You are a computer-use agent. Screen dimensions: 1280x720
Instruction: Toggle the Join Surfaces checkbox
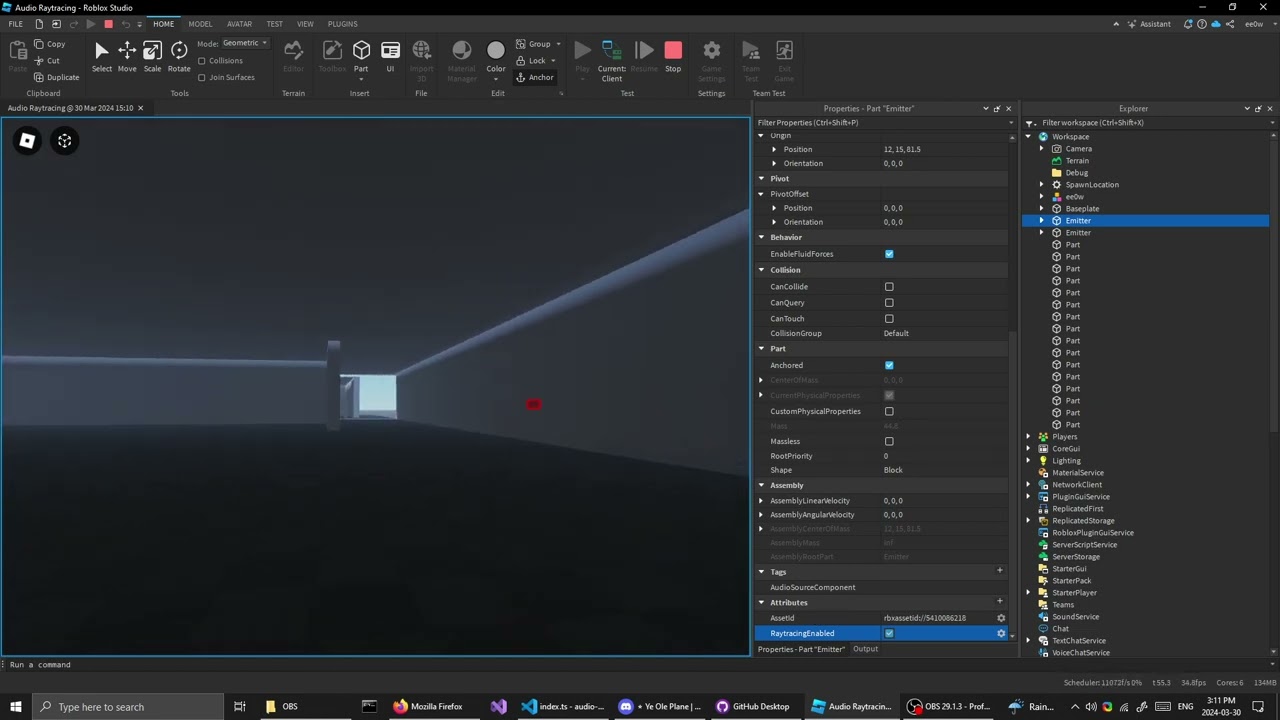click(202, 77)
